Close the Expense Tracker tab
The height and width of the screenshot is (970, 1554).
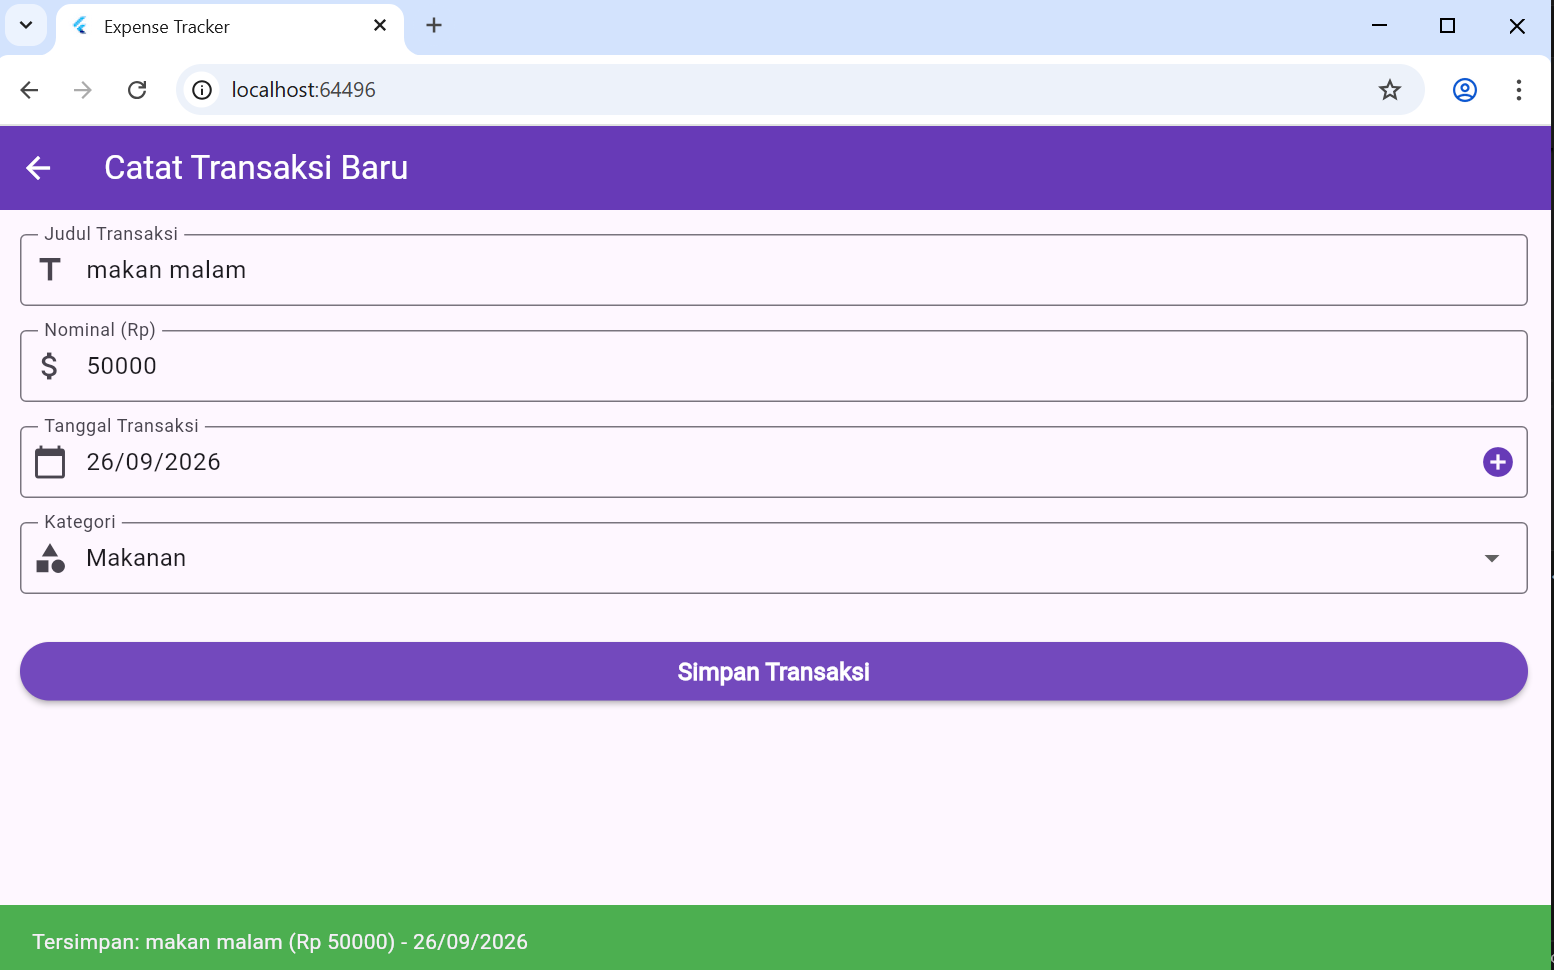pyautogui.click(x=380, y=26)
